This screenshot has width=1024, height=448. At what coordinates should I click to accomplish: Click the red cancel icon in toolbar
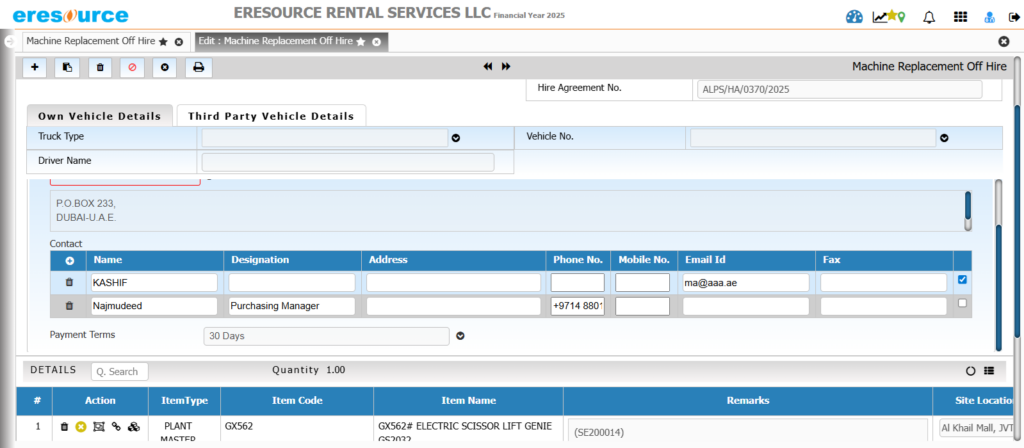click(131, 67)
